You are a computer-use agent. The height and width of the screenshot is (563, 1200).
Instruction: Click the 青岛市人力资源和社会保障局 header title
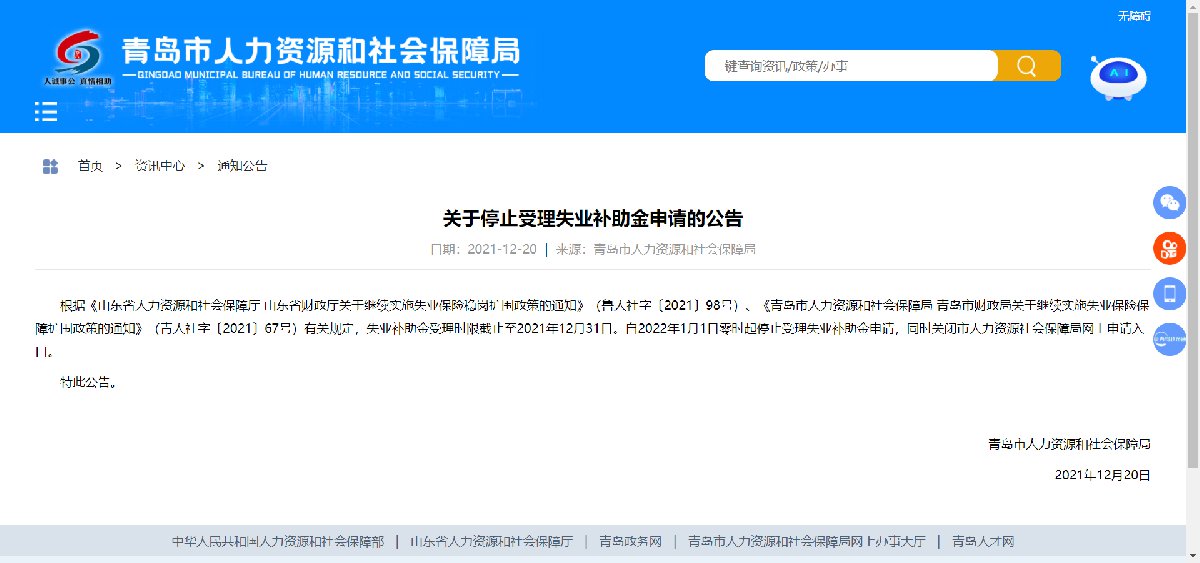pyautogui.click(x=320, y=51)
